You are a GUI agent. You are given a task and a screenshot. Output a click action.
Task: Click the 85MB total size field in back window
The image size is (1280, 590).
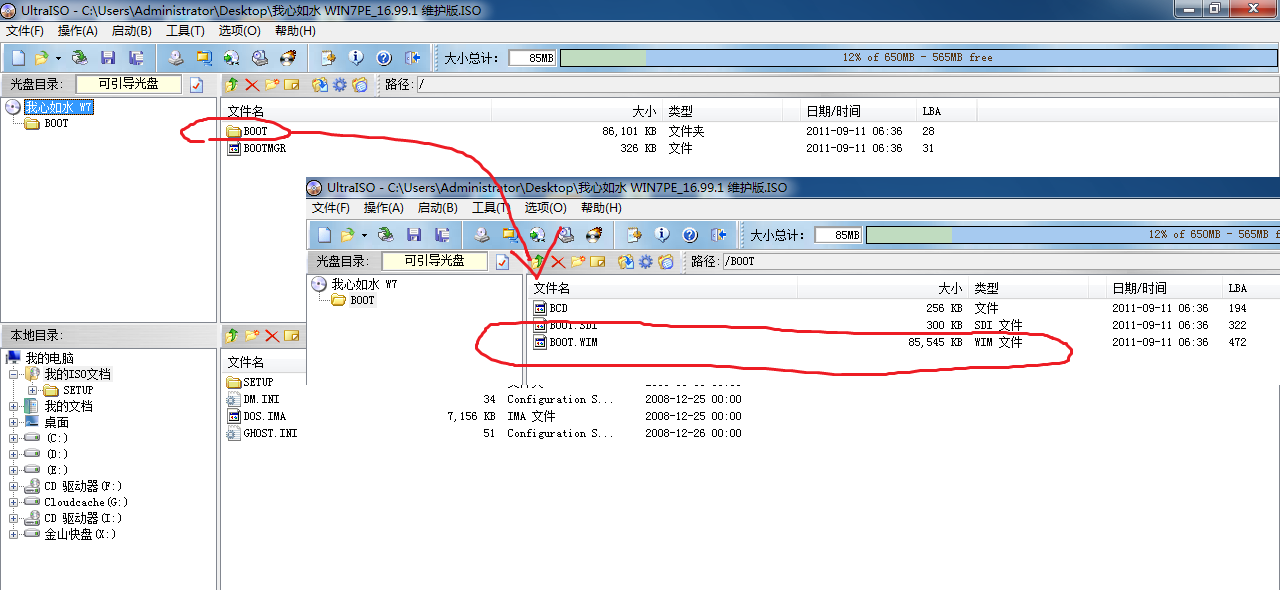pos(532,58)
